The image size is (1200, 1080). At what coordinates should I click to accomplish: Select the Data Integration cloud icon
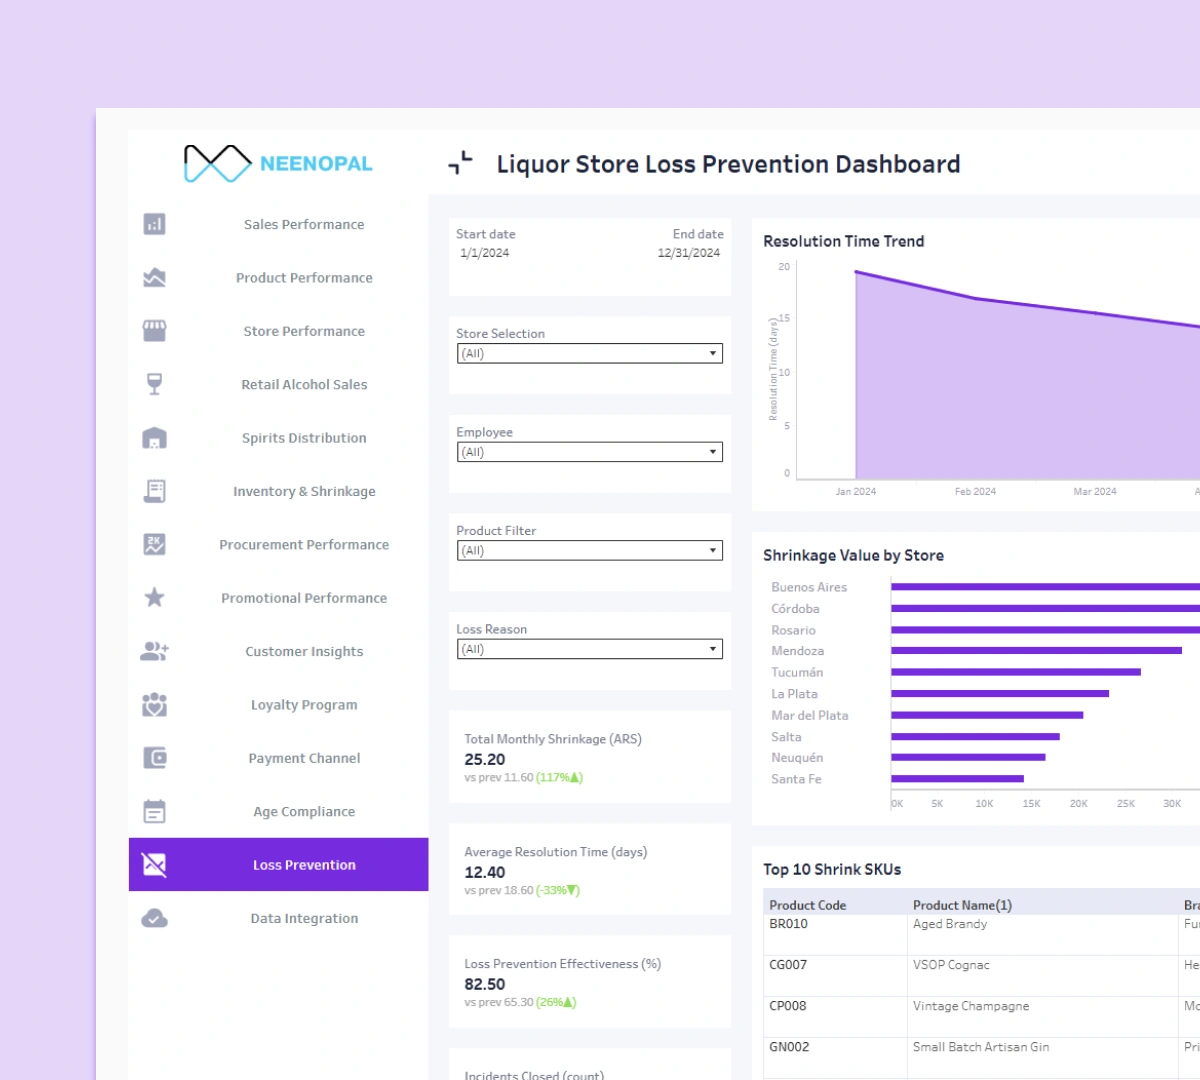[x=154, y=918]
